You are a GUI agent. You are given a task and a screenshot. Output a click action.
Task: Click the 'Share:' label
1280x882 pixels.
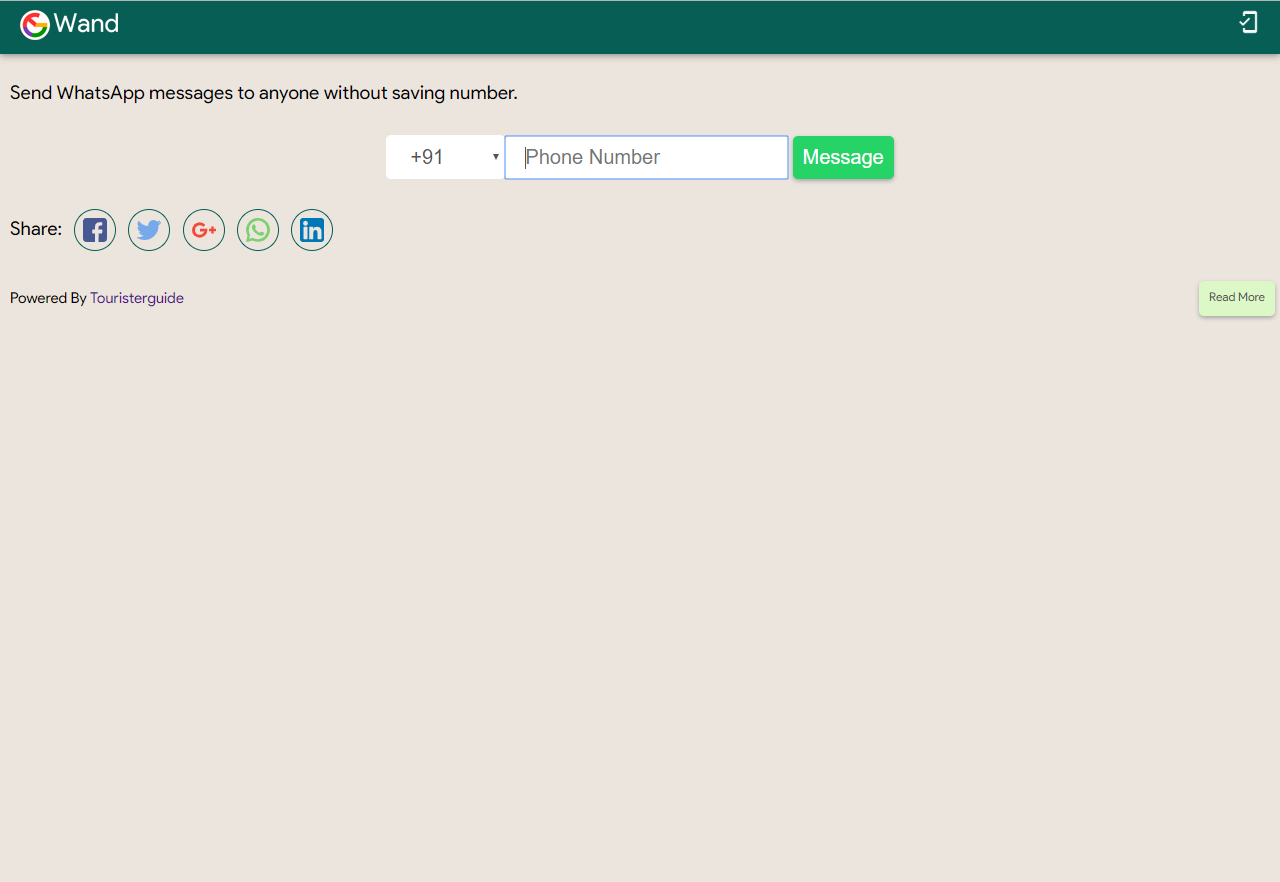click(x=36, y=229)
